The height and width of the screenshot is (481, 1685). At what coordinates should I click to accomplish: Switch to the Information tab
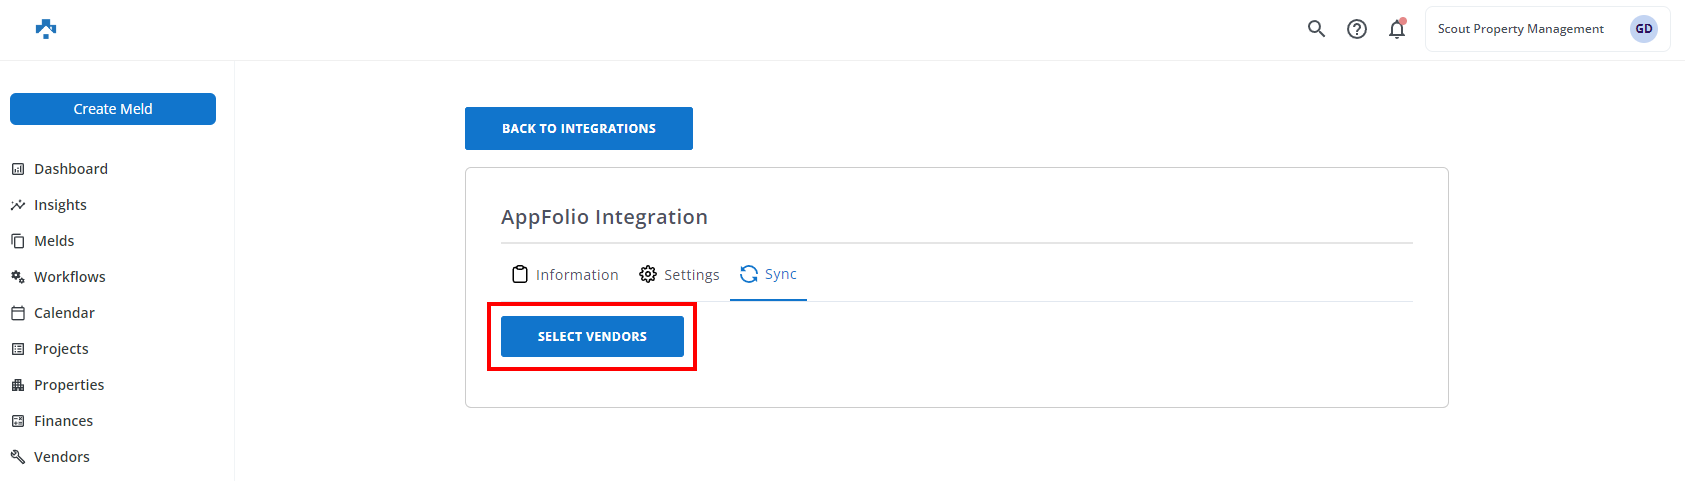(565, 275)
